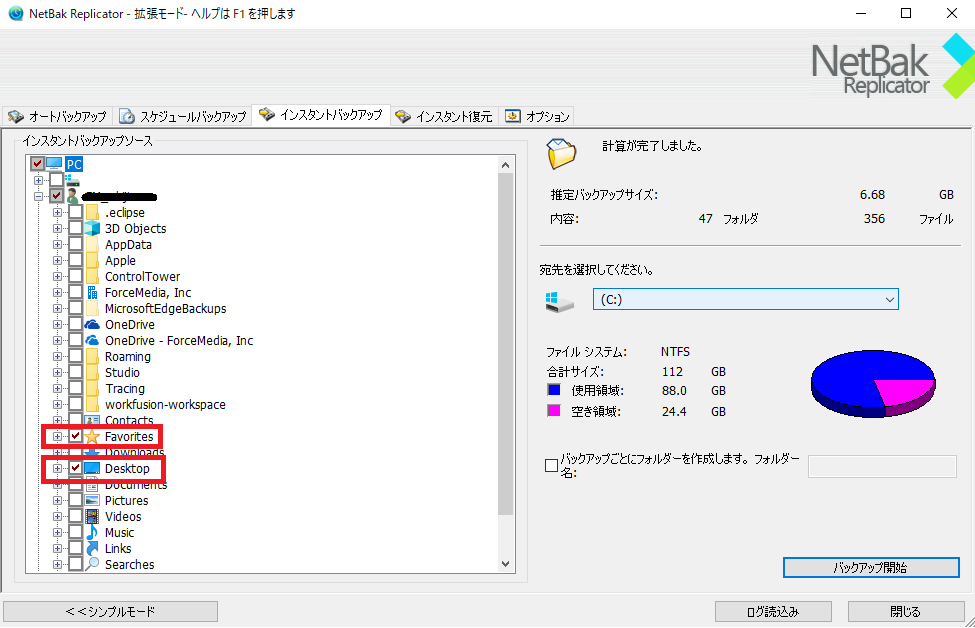Click the Pictures folder icon
The height and width of the screenshot is (628, 975).
(x=92, y=500)
